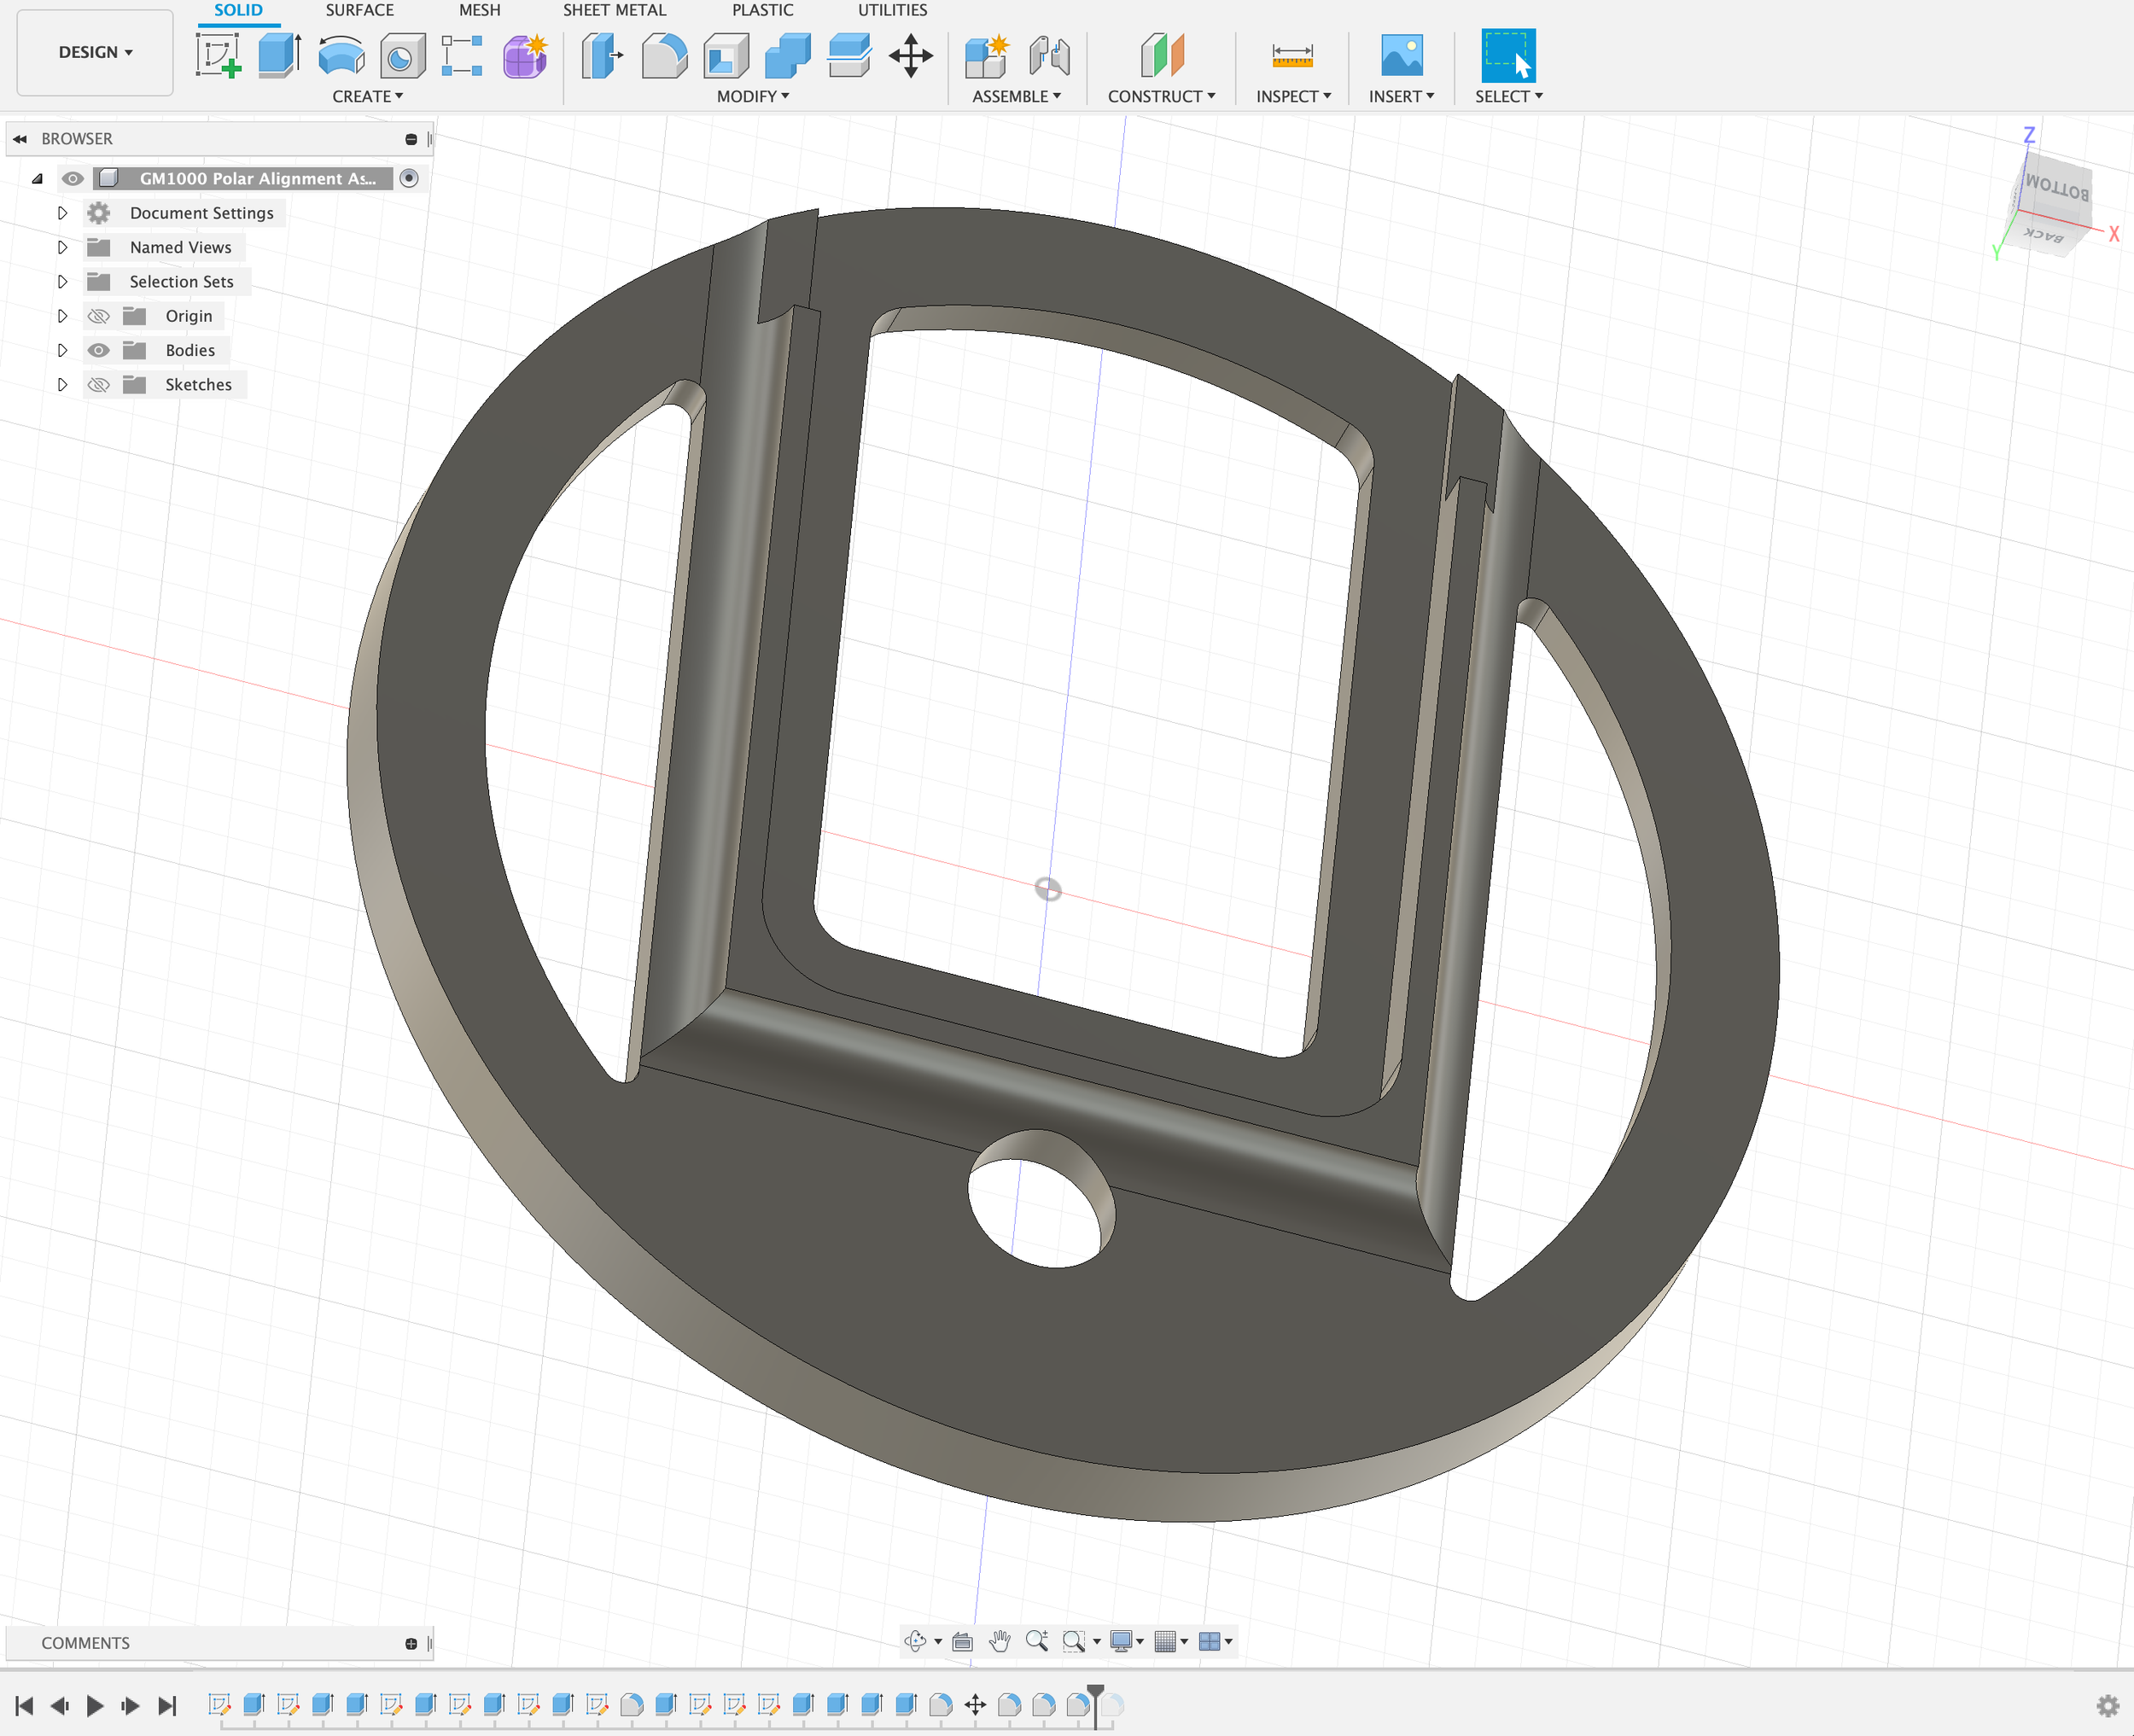Click the Look At icon
Screen dimensions: 2134x1736
[x=962, y=1641]
